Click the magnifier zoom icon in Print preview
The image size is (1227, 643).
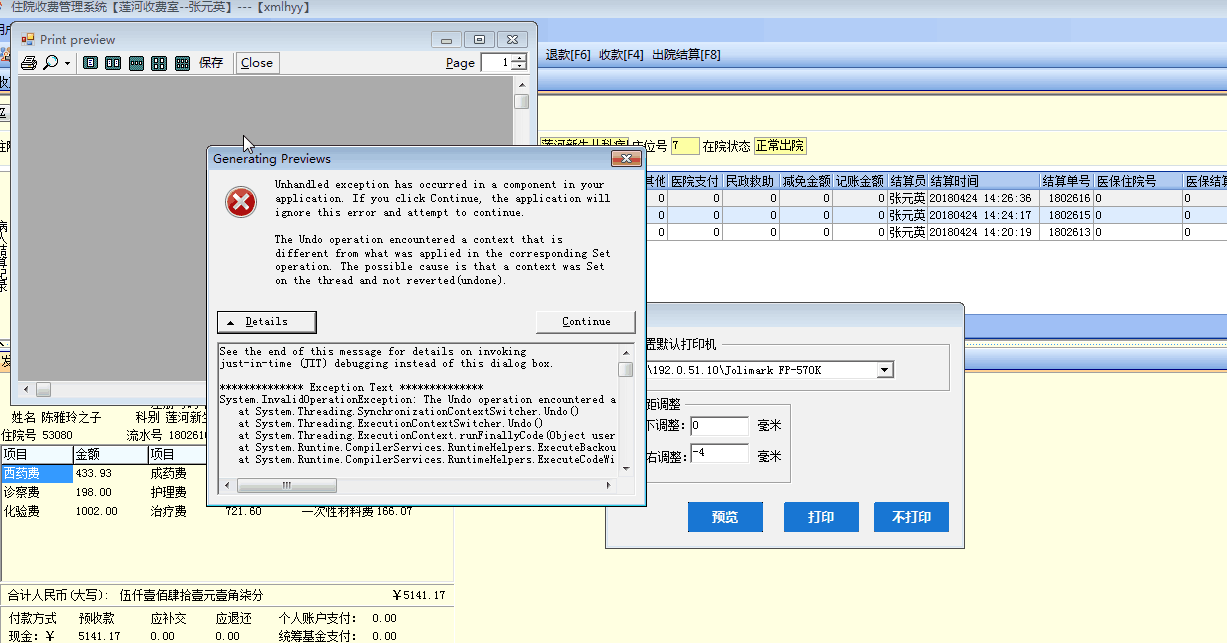click(50, 63)
